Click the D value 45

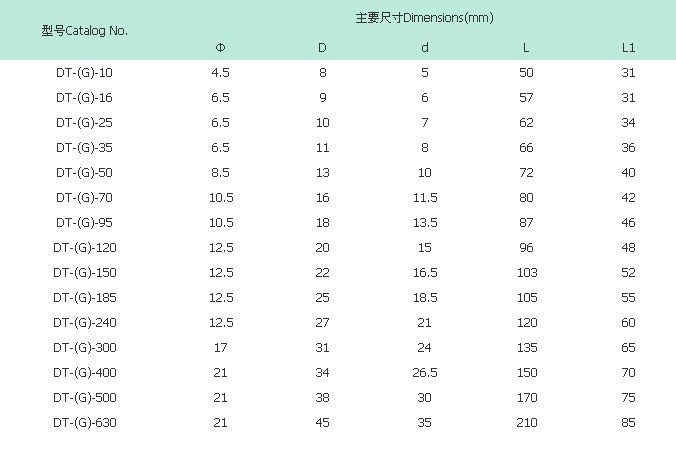tap(322, 423)
